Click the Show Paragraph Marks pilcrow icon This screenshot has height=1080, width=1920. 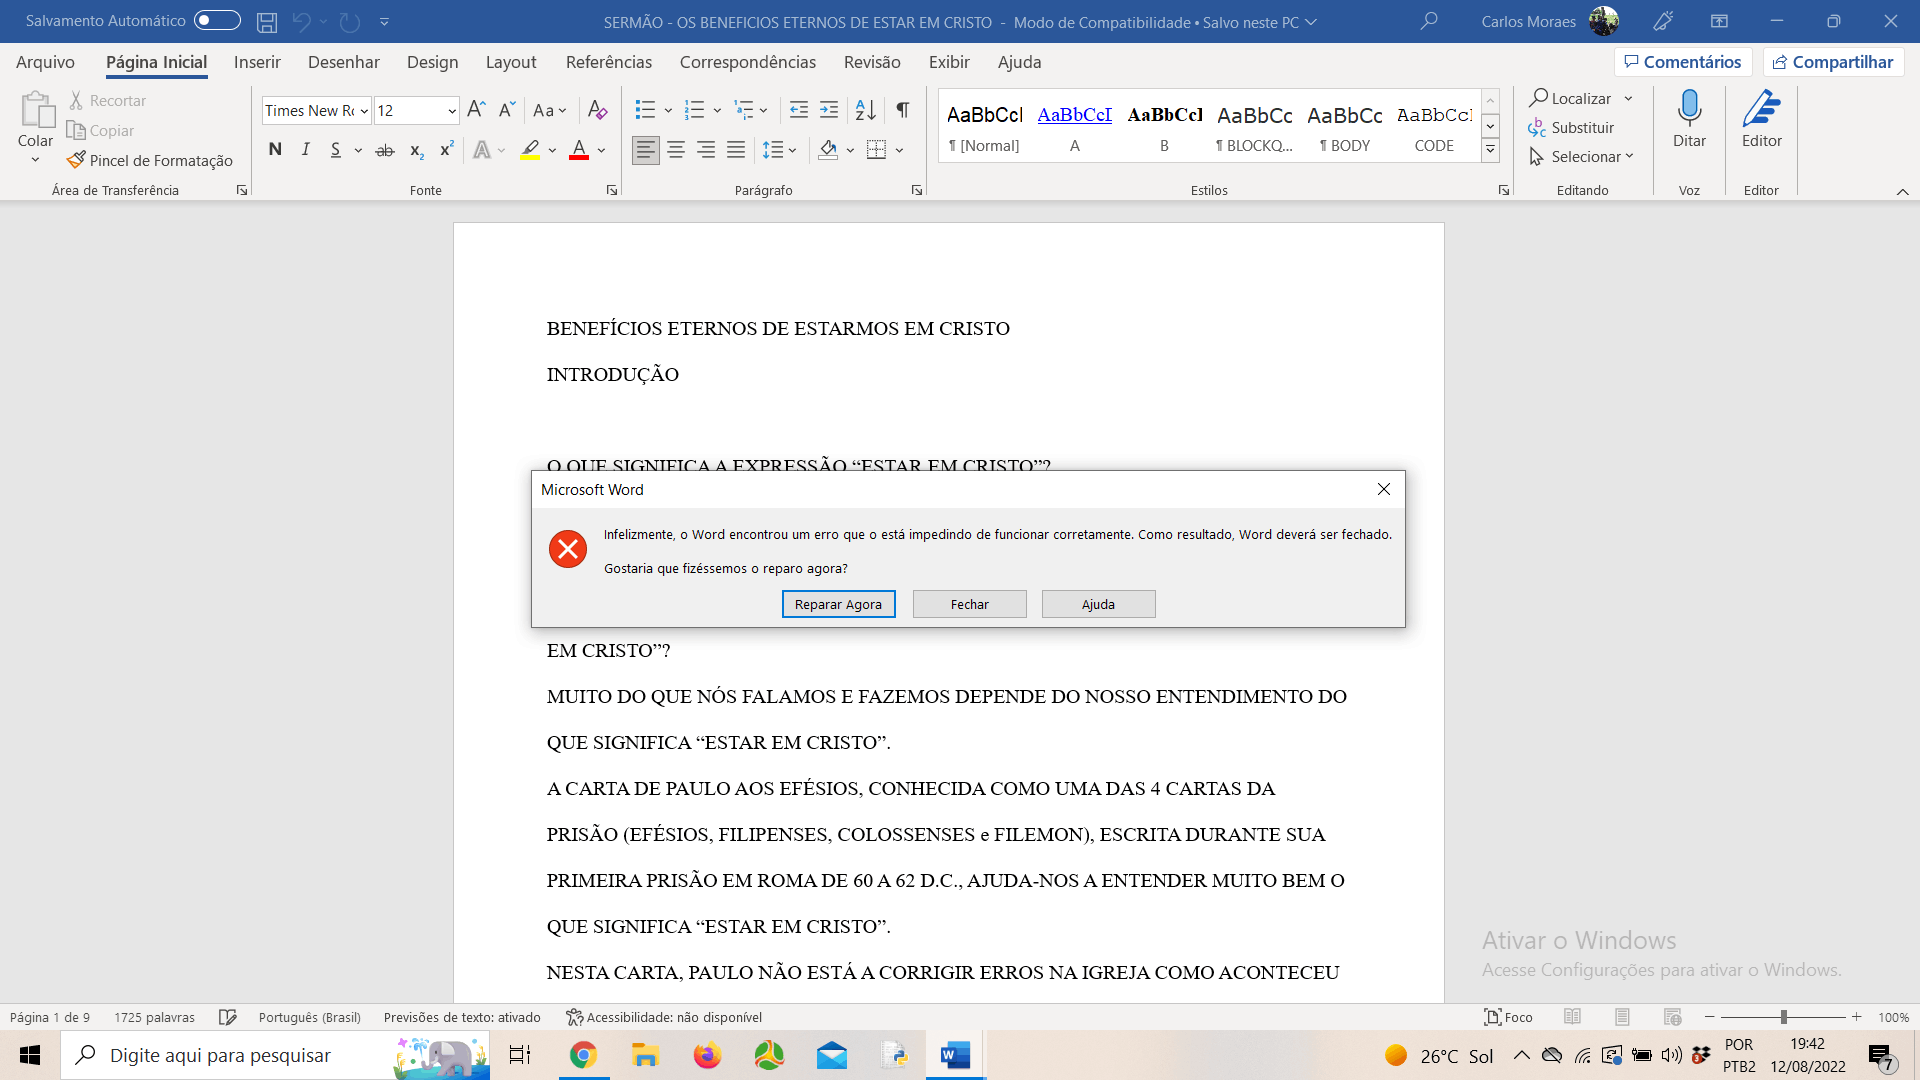[902, 110]
